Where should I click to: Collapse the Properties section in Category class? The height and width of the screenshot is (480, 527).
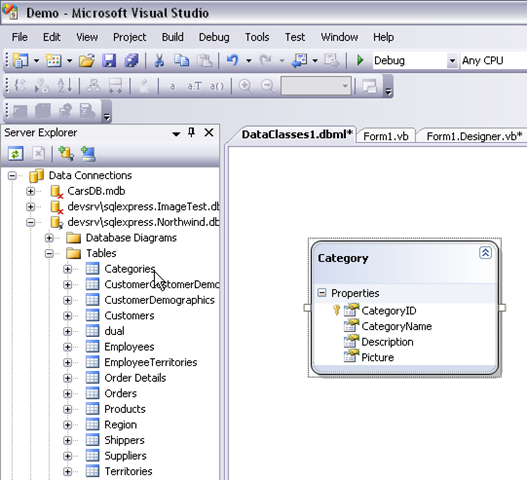[322, 292]
